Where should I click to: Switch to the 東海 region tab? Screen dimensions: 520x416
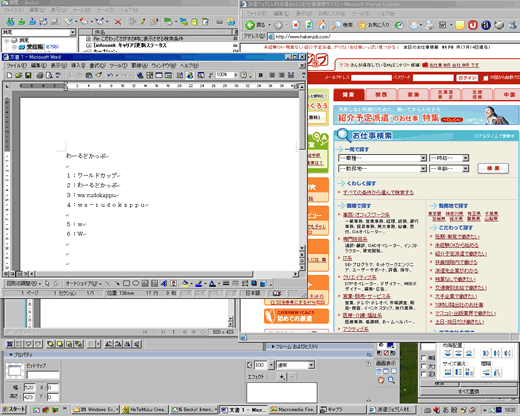(413, 95)
